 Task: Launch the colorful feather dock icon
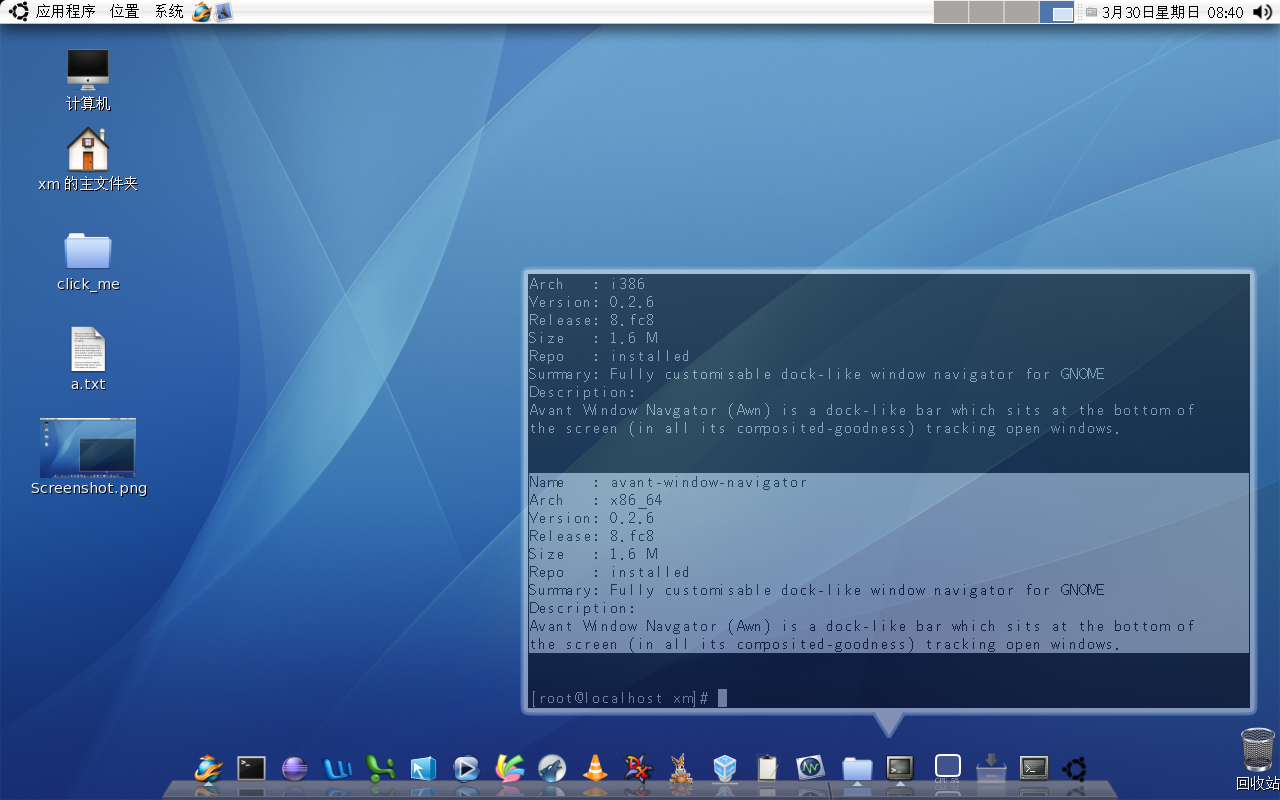click(x=510, y=768)
